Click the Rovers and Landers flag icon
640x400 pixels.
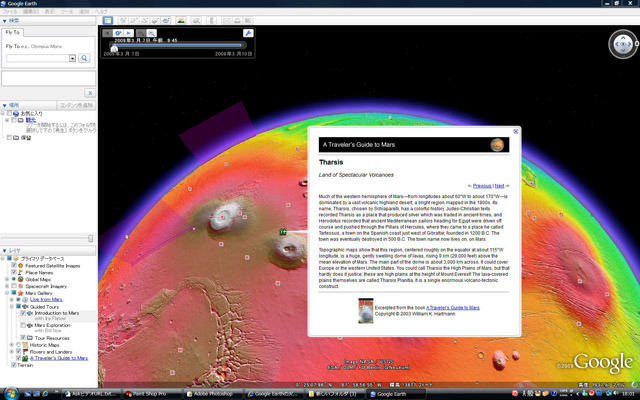pyautogui.click(x=25, y=351)
